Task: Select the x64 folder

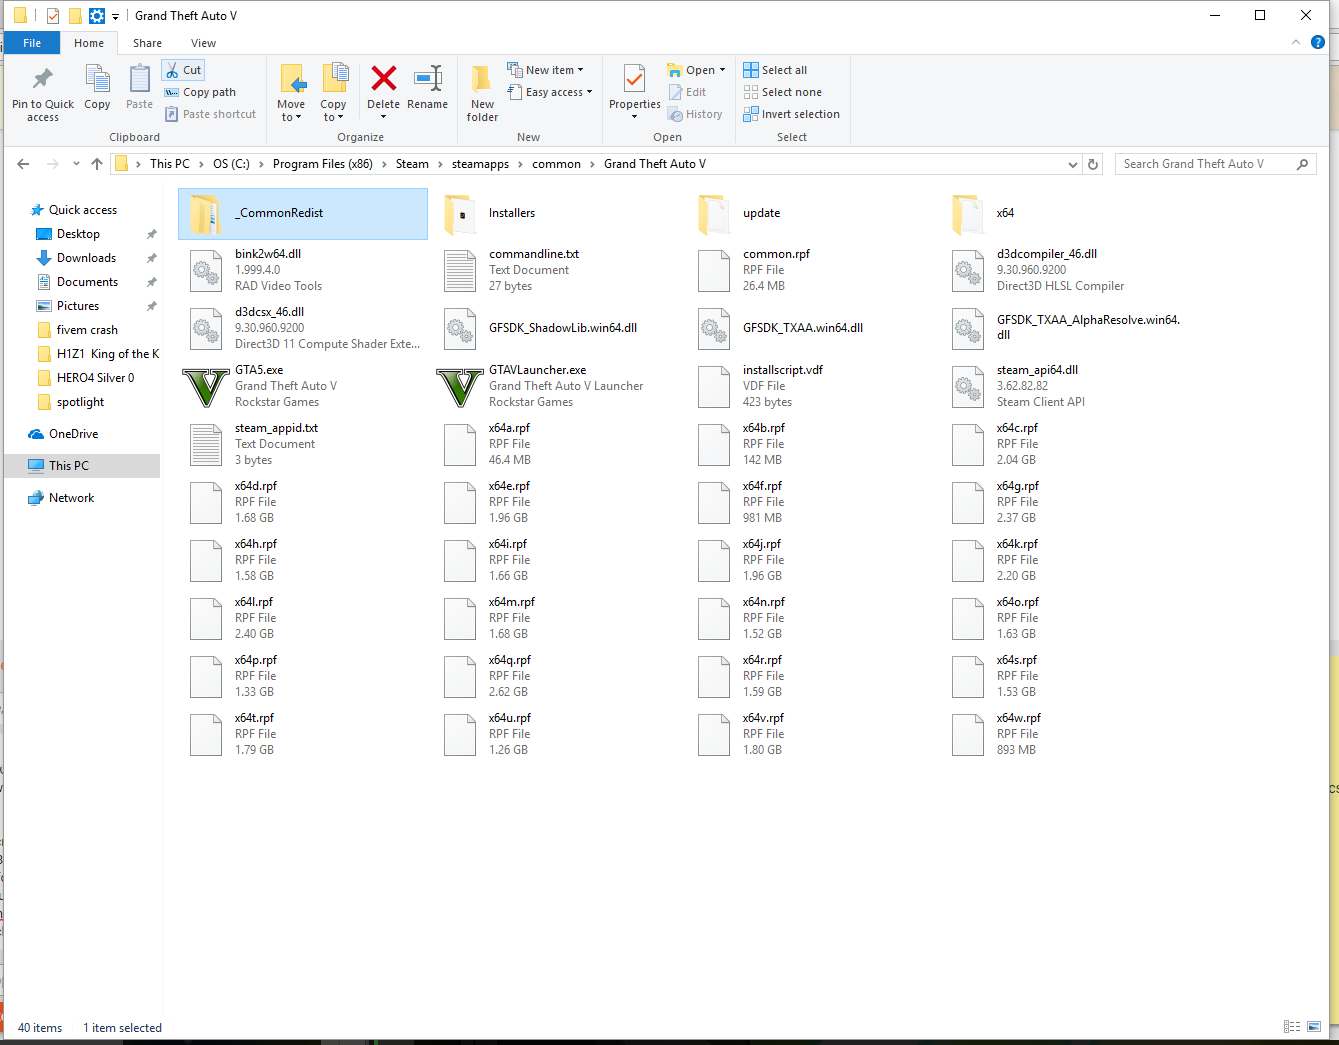Action: tap(1005, 214)
